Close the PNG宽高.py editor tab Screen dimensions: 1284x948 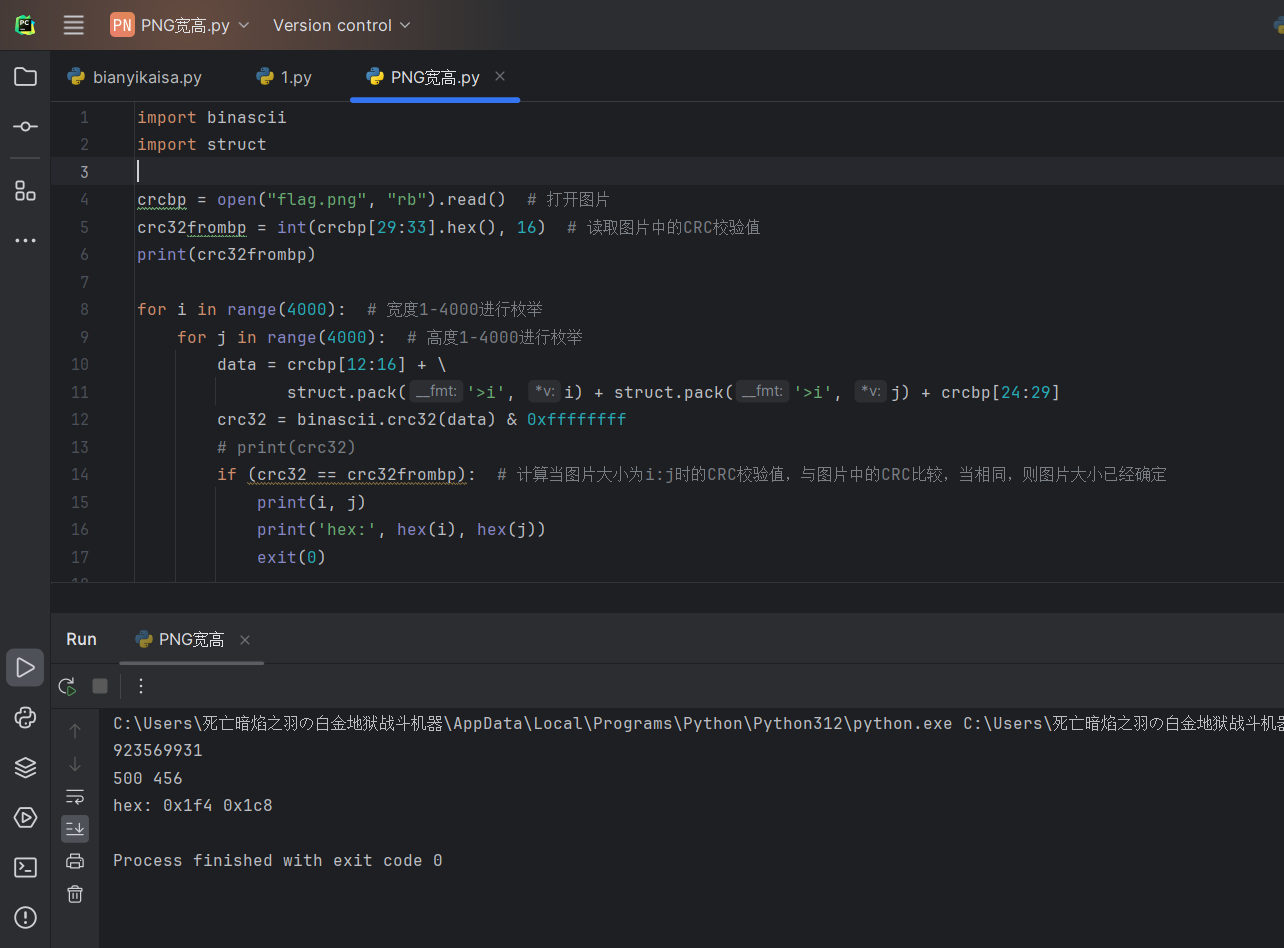pos(500,76)
